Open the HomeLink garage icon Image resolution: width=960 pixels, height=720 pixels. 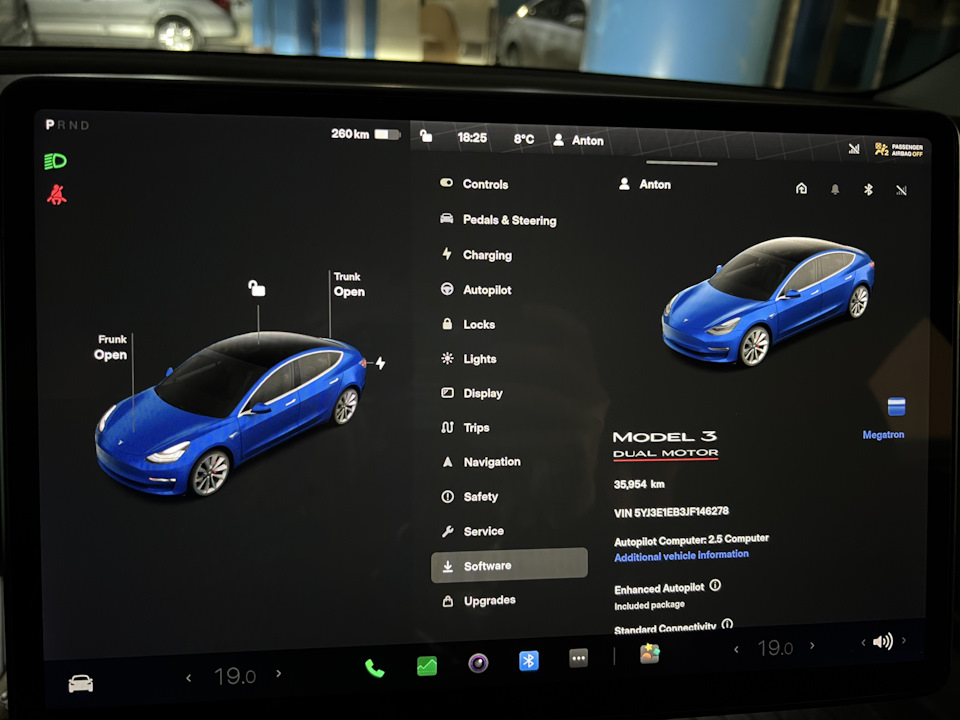[x=801, y=188]
